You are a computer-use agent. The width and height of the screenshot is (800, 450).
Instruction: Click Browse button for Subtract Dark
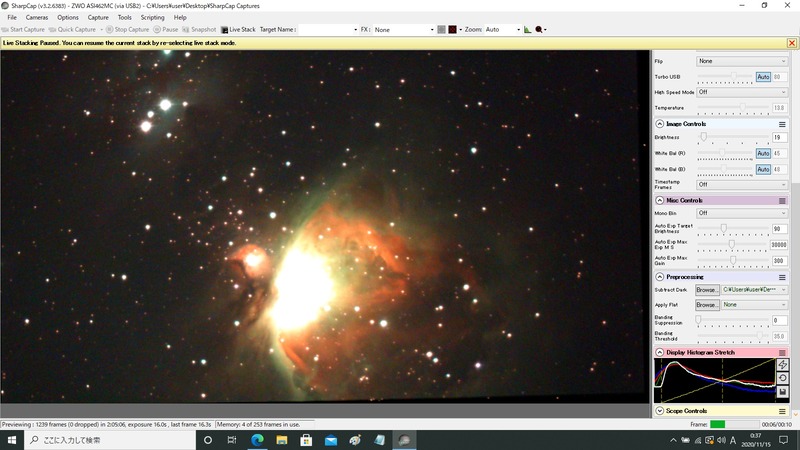[x=708, y=290]
